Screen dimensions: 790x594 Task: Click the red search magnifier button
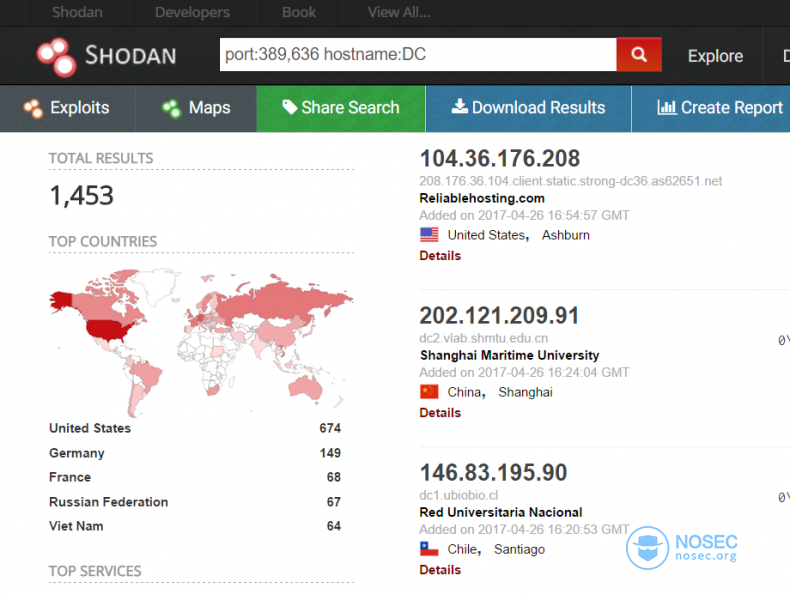639,54
